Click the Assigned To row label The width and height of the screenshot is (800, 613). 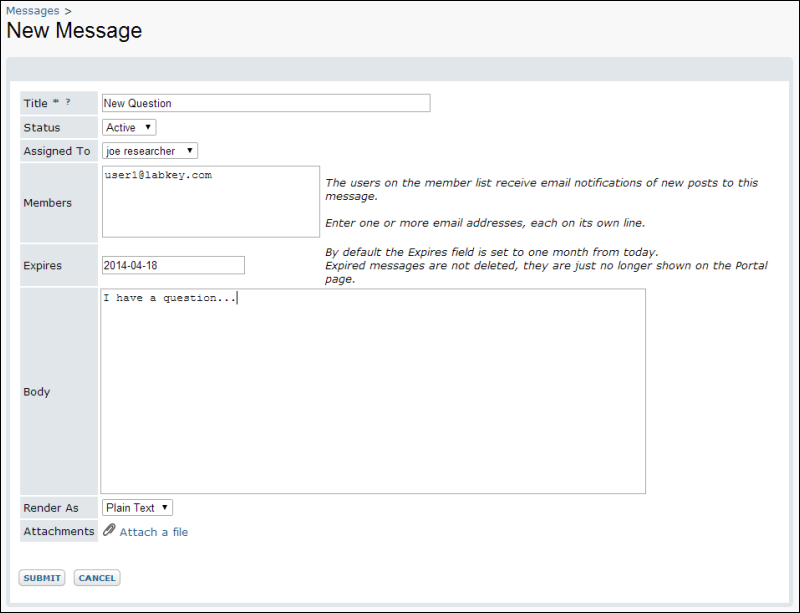click(57, 151)
